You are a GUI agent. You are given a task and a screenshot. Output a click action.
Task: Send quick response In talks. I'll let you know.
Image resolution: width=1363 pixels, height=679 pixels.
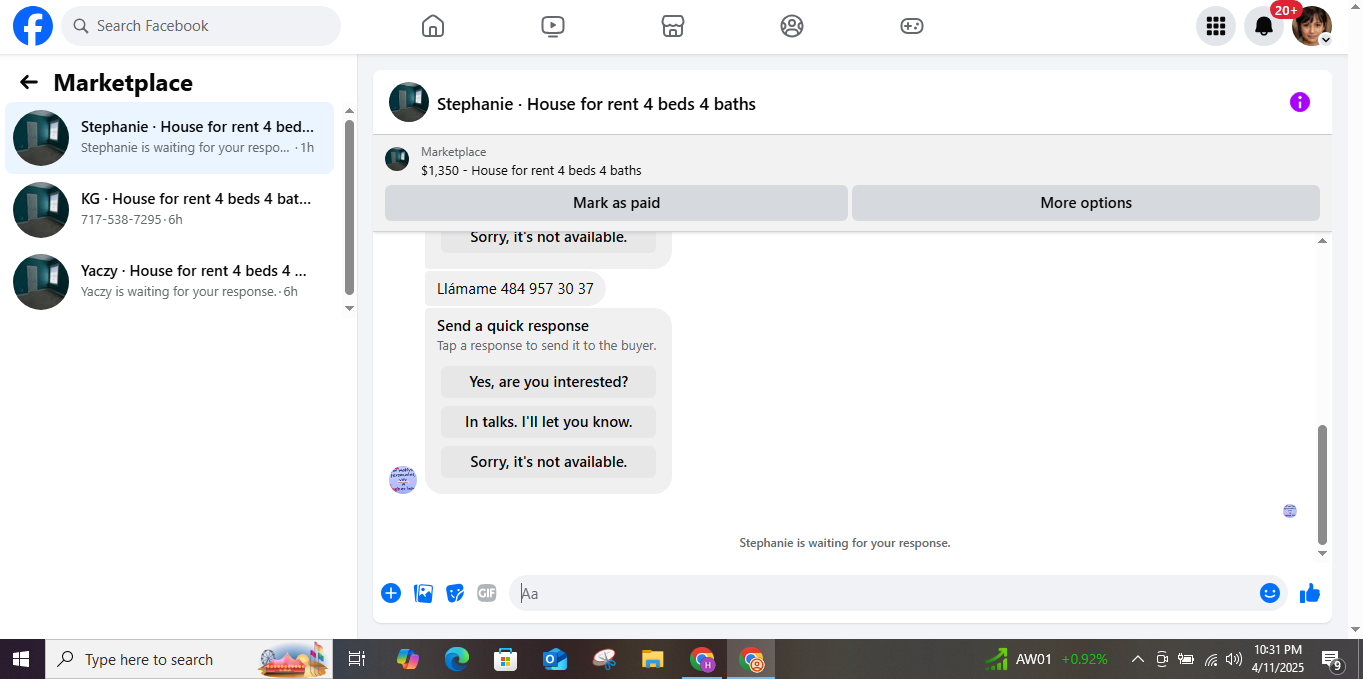click(x=548, y=422)
